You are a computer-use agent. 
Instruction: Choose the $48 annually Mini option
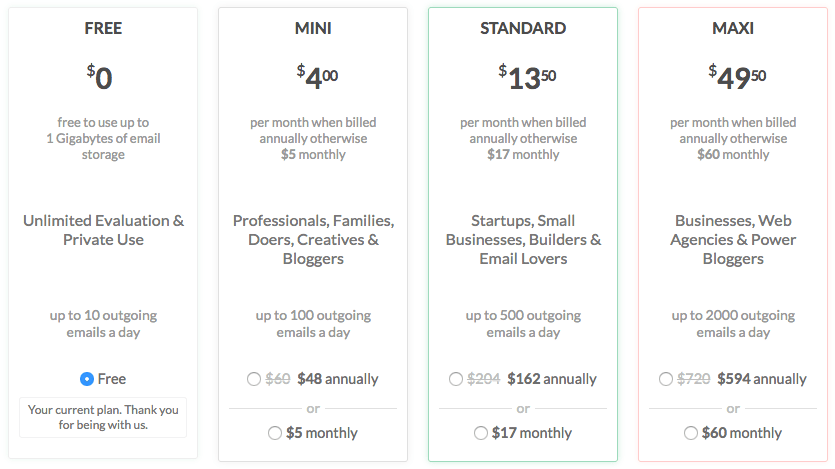point(254,379)
